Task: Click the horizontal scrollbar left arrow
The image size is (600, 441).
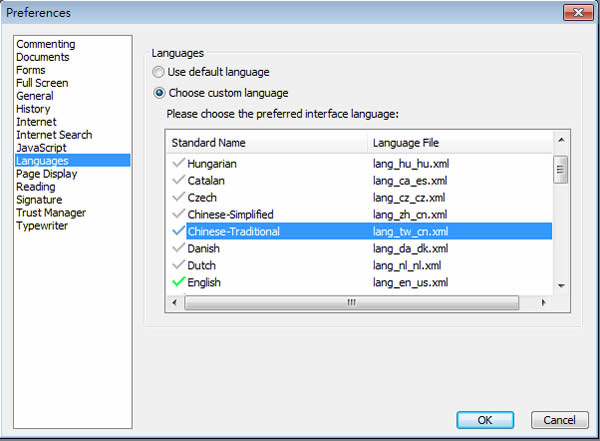Action: [x=174, y=302]
